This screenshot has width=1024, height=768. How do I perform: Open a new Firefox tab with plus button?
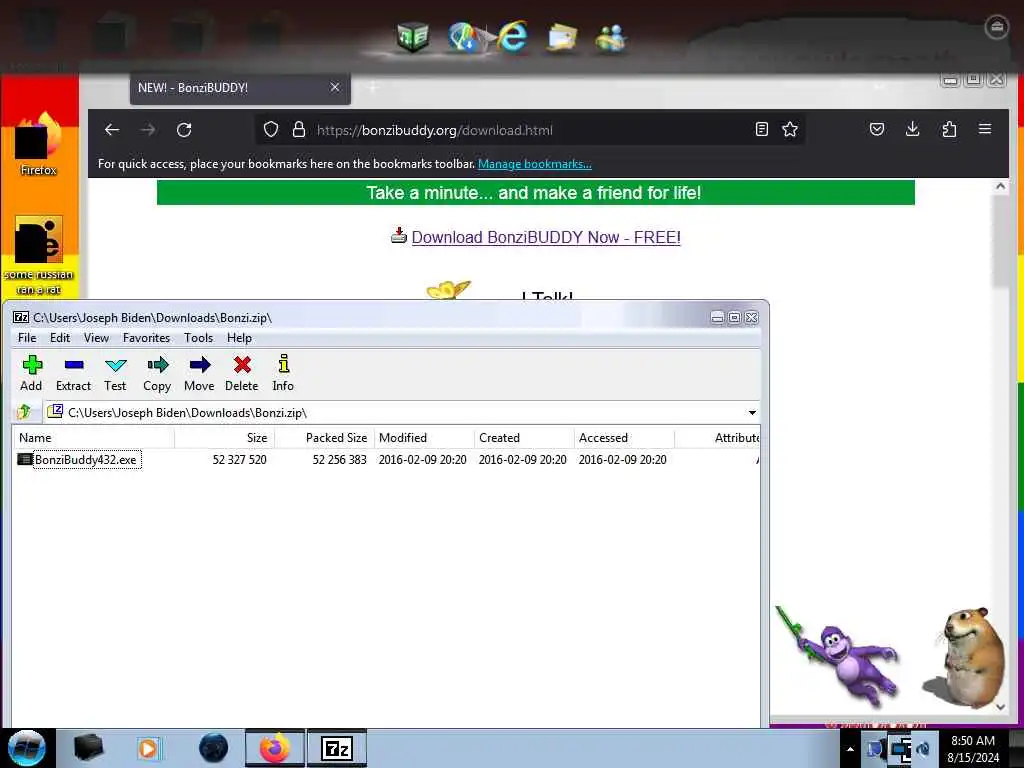pos(373,88)
